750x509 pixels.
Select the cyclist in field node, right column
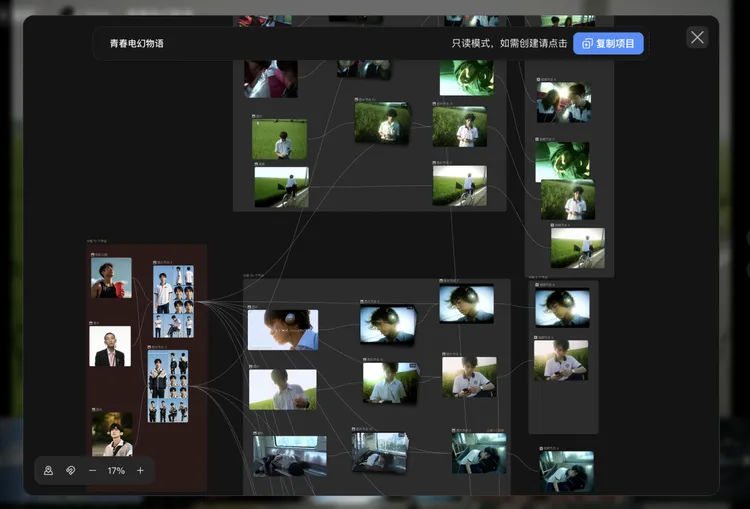pos(577,248)
